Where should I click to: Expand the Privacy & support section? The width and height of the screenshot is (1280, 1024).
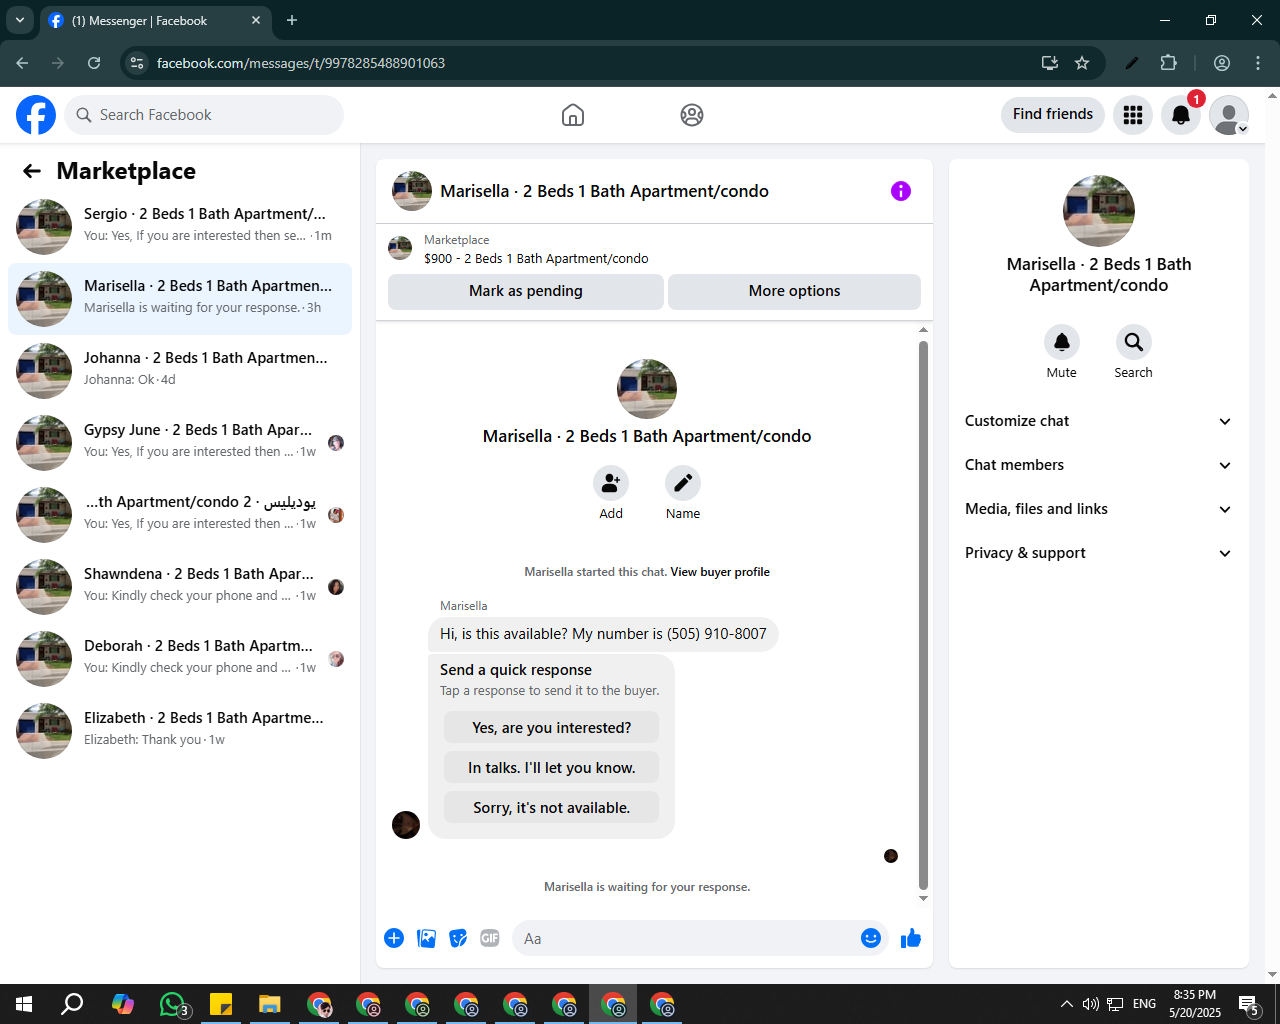pyautogui.click(x=1098, y=553)
